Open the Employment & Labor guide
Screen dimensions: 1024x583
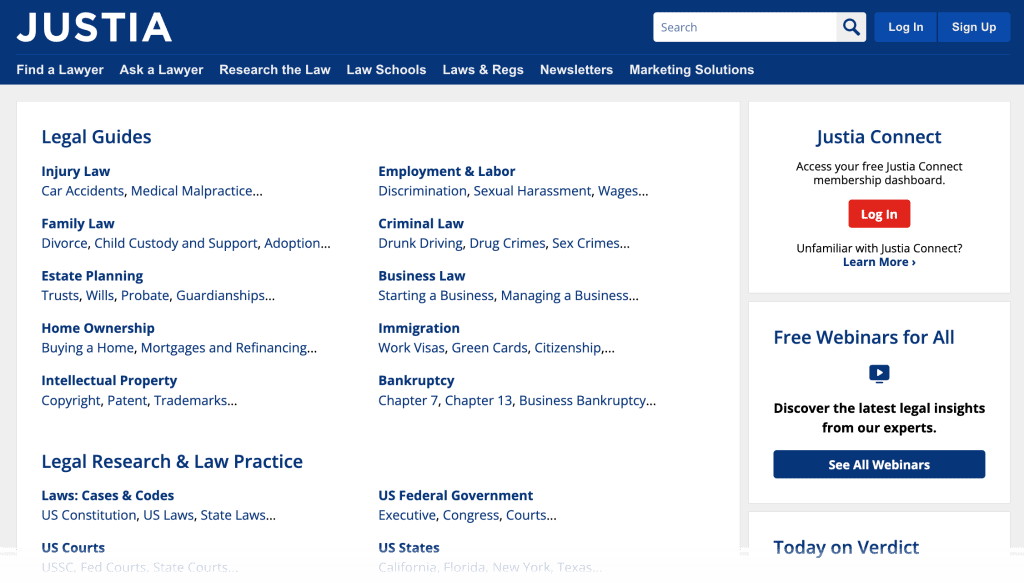[x=447, y=171]
